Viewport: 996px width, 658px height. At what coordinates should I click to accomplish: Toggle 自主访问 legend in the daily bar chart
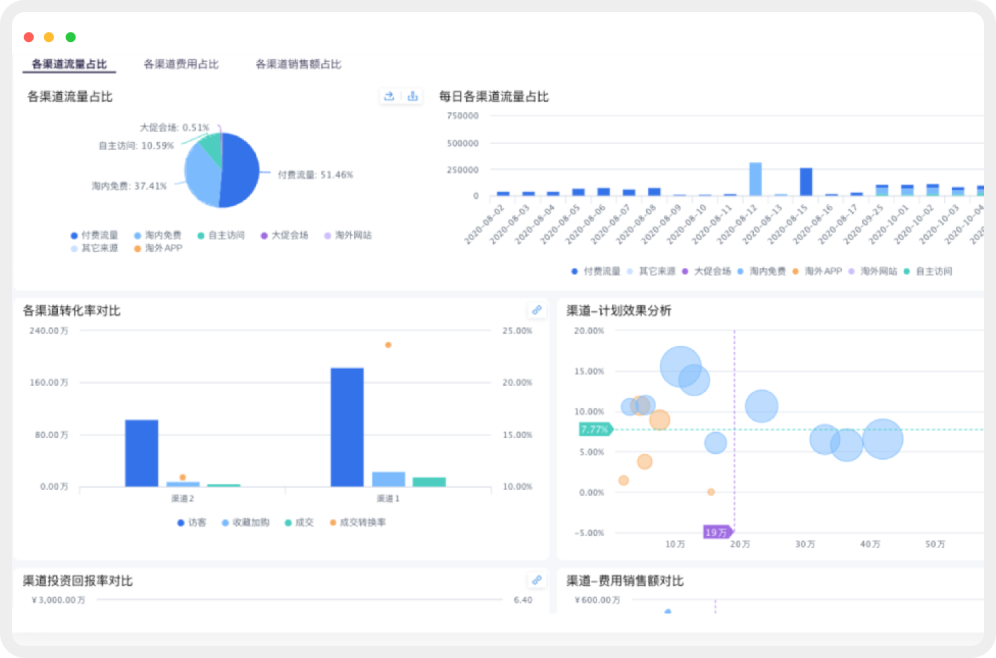pyautogui.click(x=929, y=271)
